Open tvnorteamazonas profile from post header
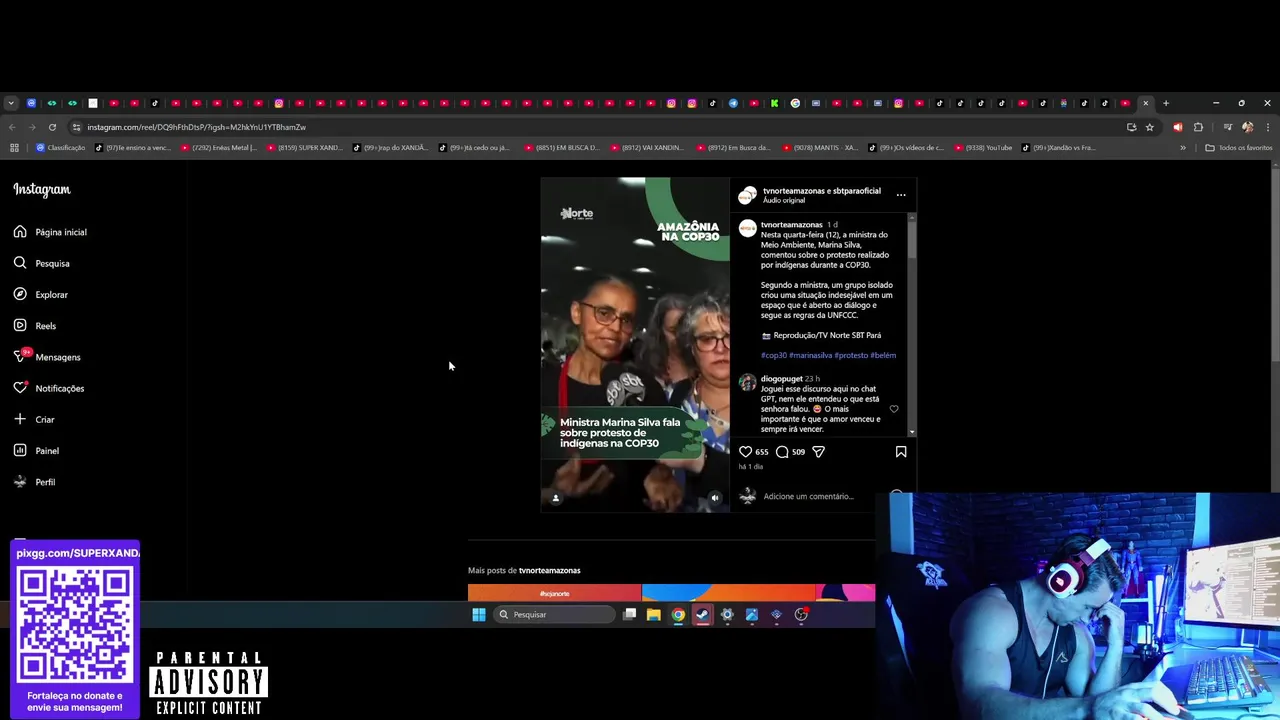Image resolution: width=1280 pixels, height=720 pixels. [x=792, y=191]
